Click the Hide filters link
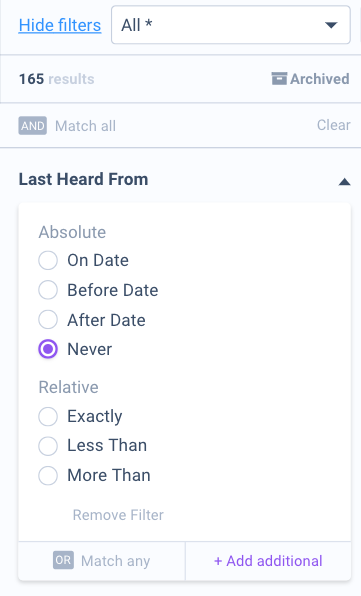The width and height of the screenshot is (361, 596). click(x=60, y=25)
